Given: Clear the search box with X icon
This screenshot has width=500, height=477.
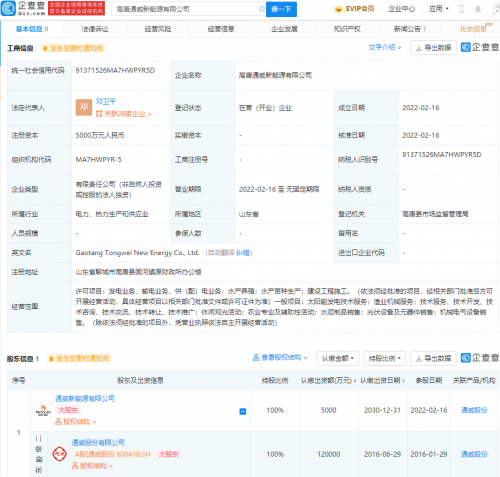Looking at the screenshot, I should point(262,9).
